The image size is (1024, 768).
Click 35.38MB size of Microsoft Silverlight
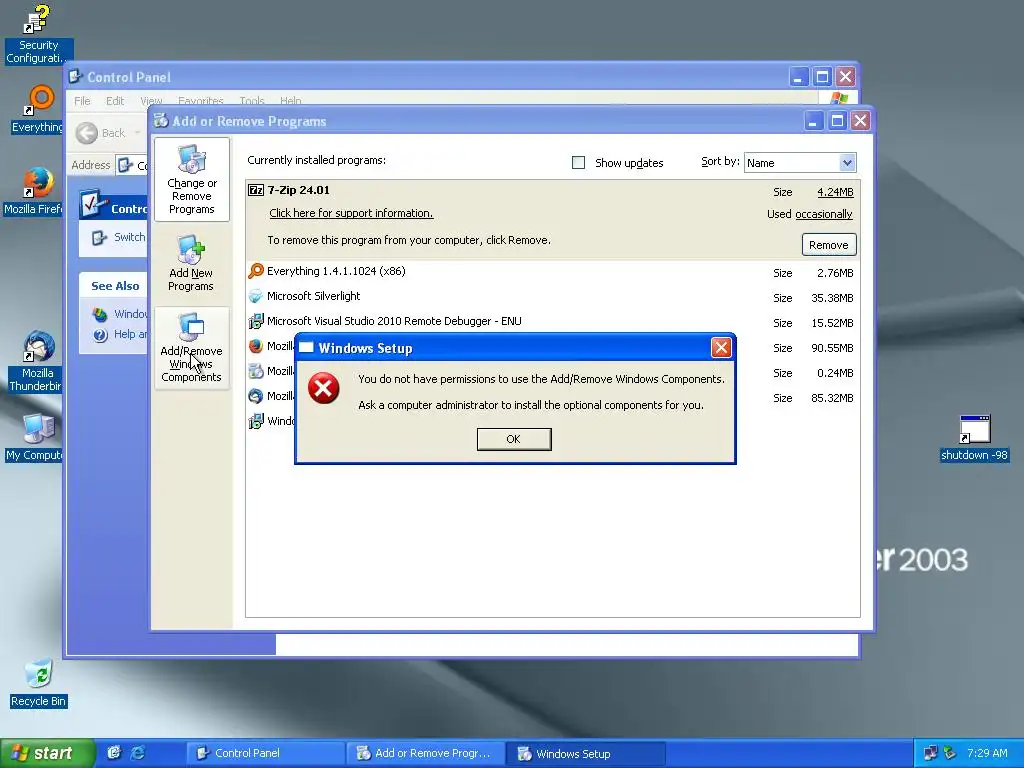point(832,298)
